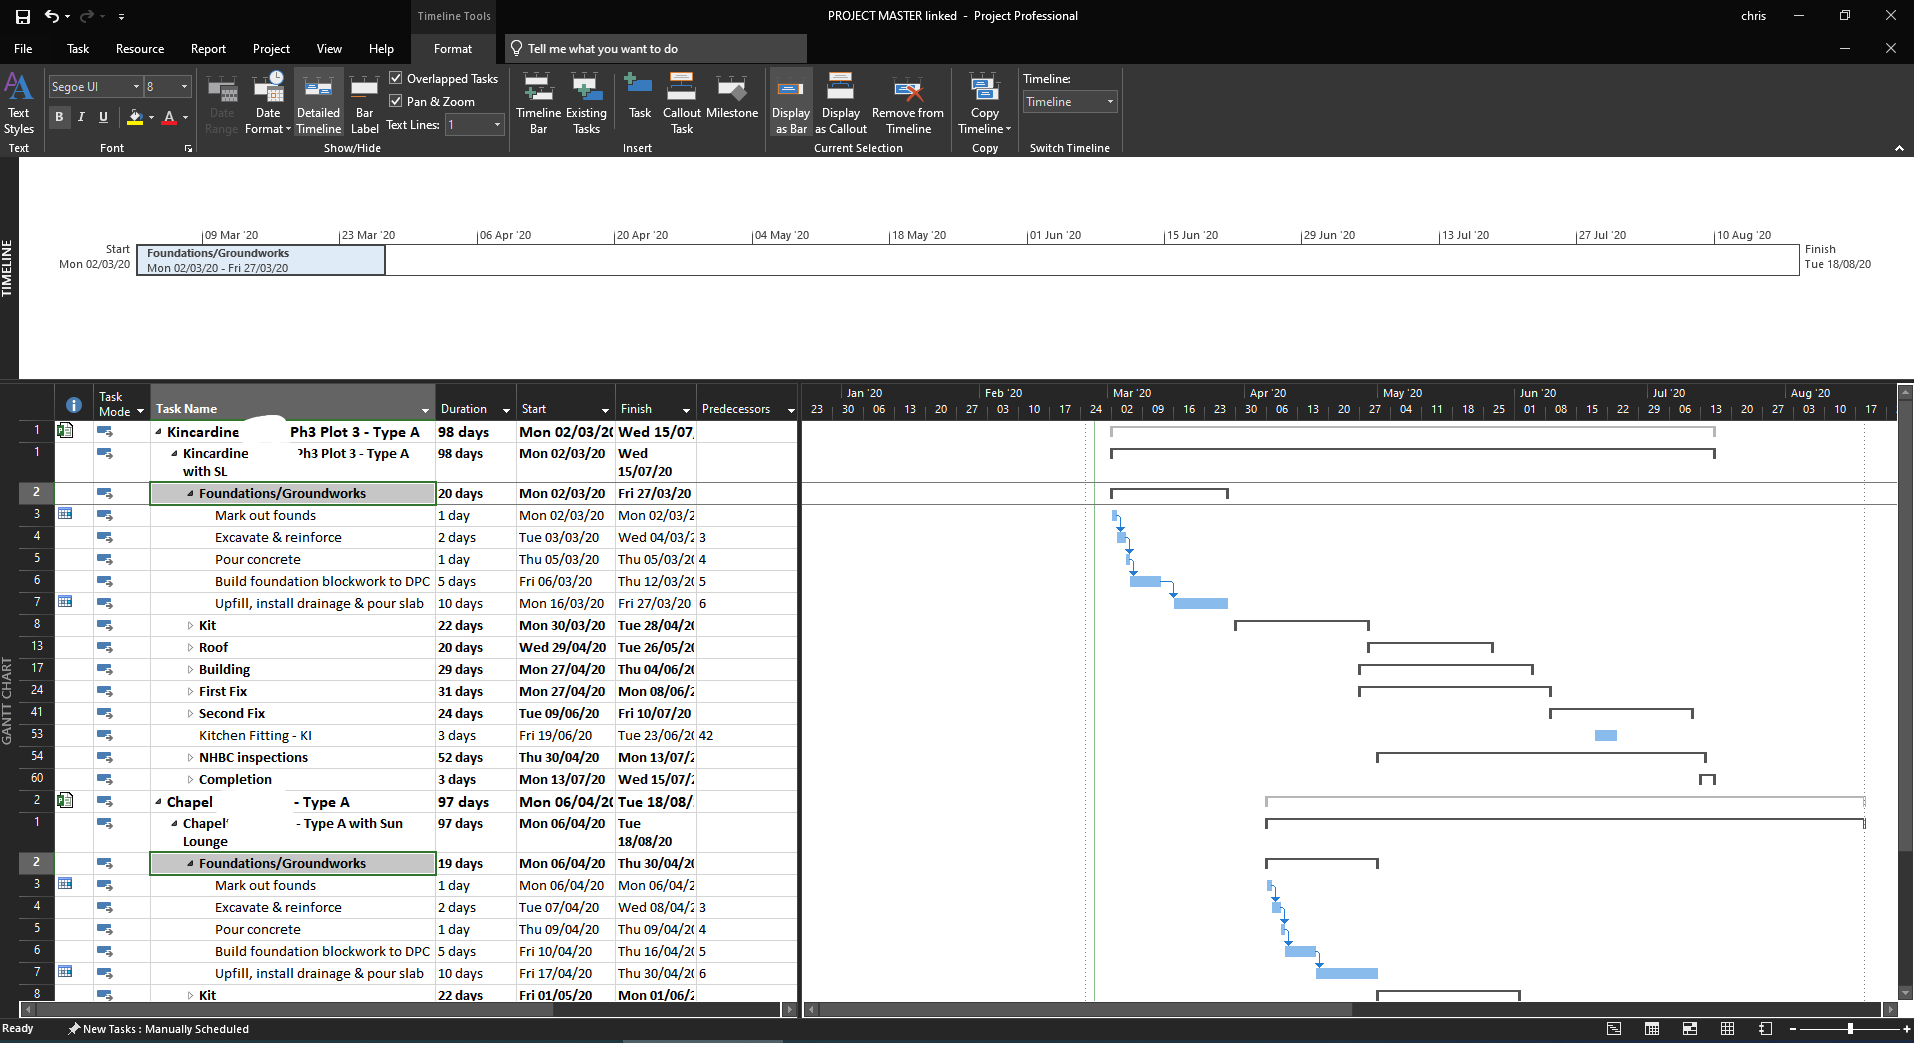Insert a Timeline Bar

click(x=538, y=104)
